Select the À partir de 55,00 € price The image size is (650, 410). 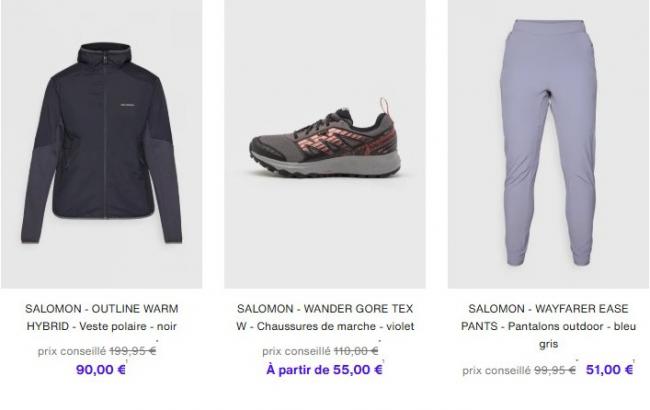coord(324,369)
